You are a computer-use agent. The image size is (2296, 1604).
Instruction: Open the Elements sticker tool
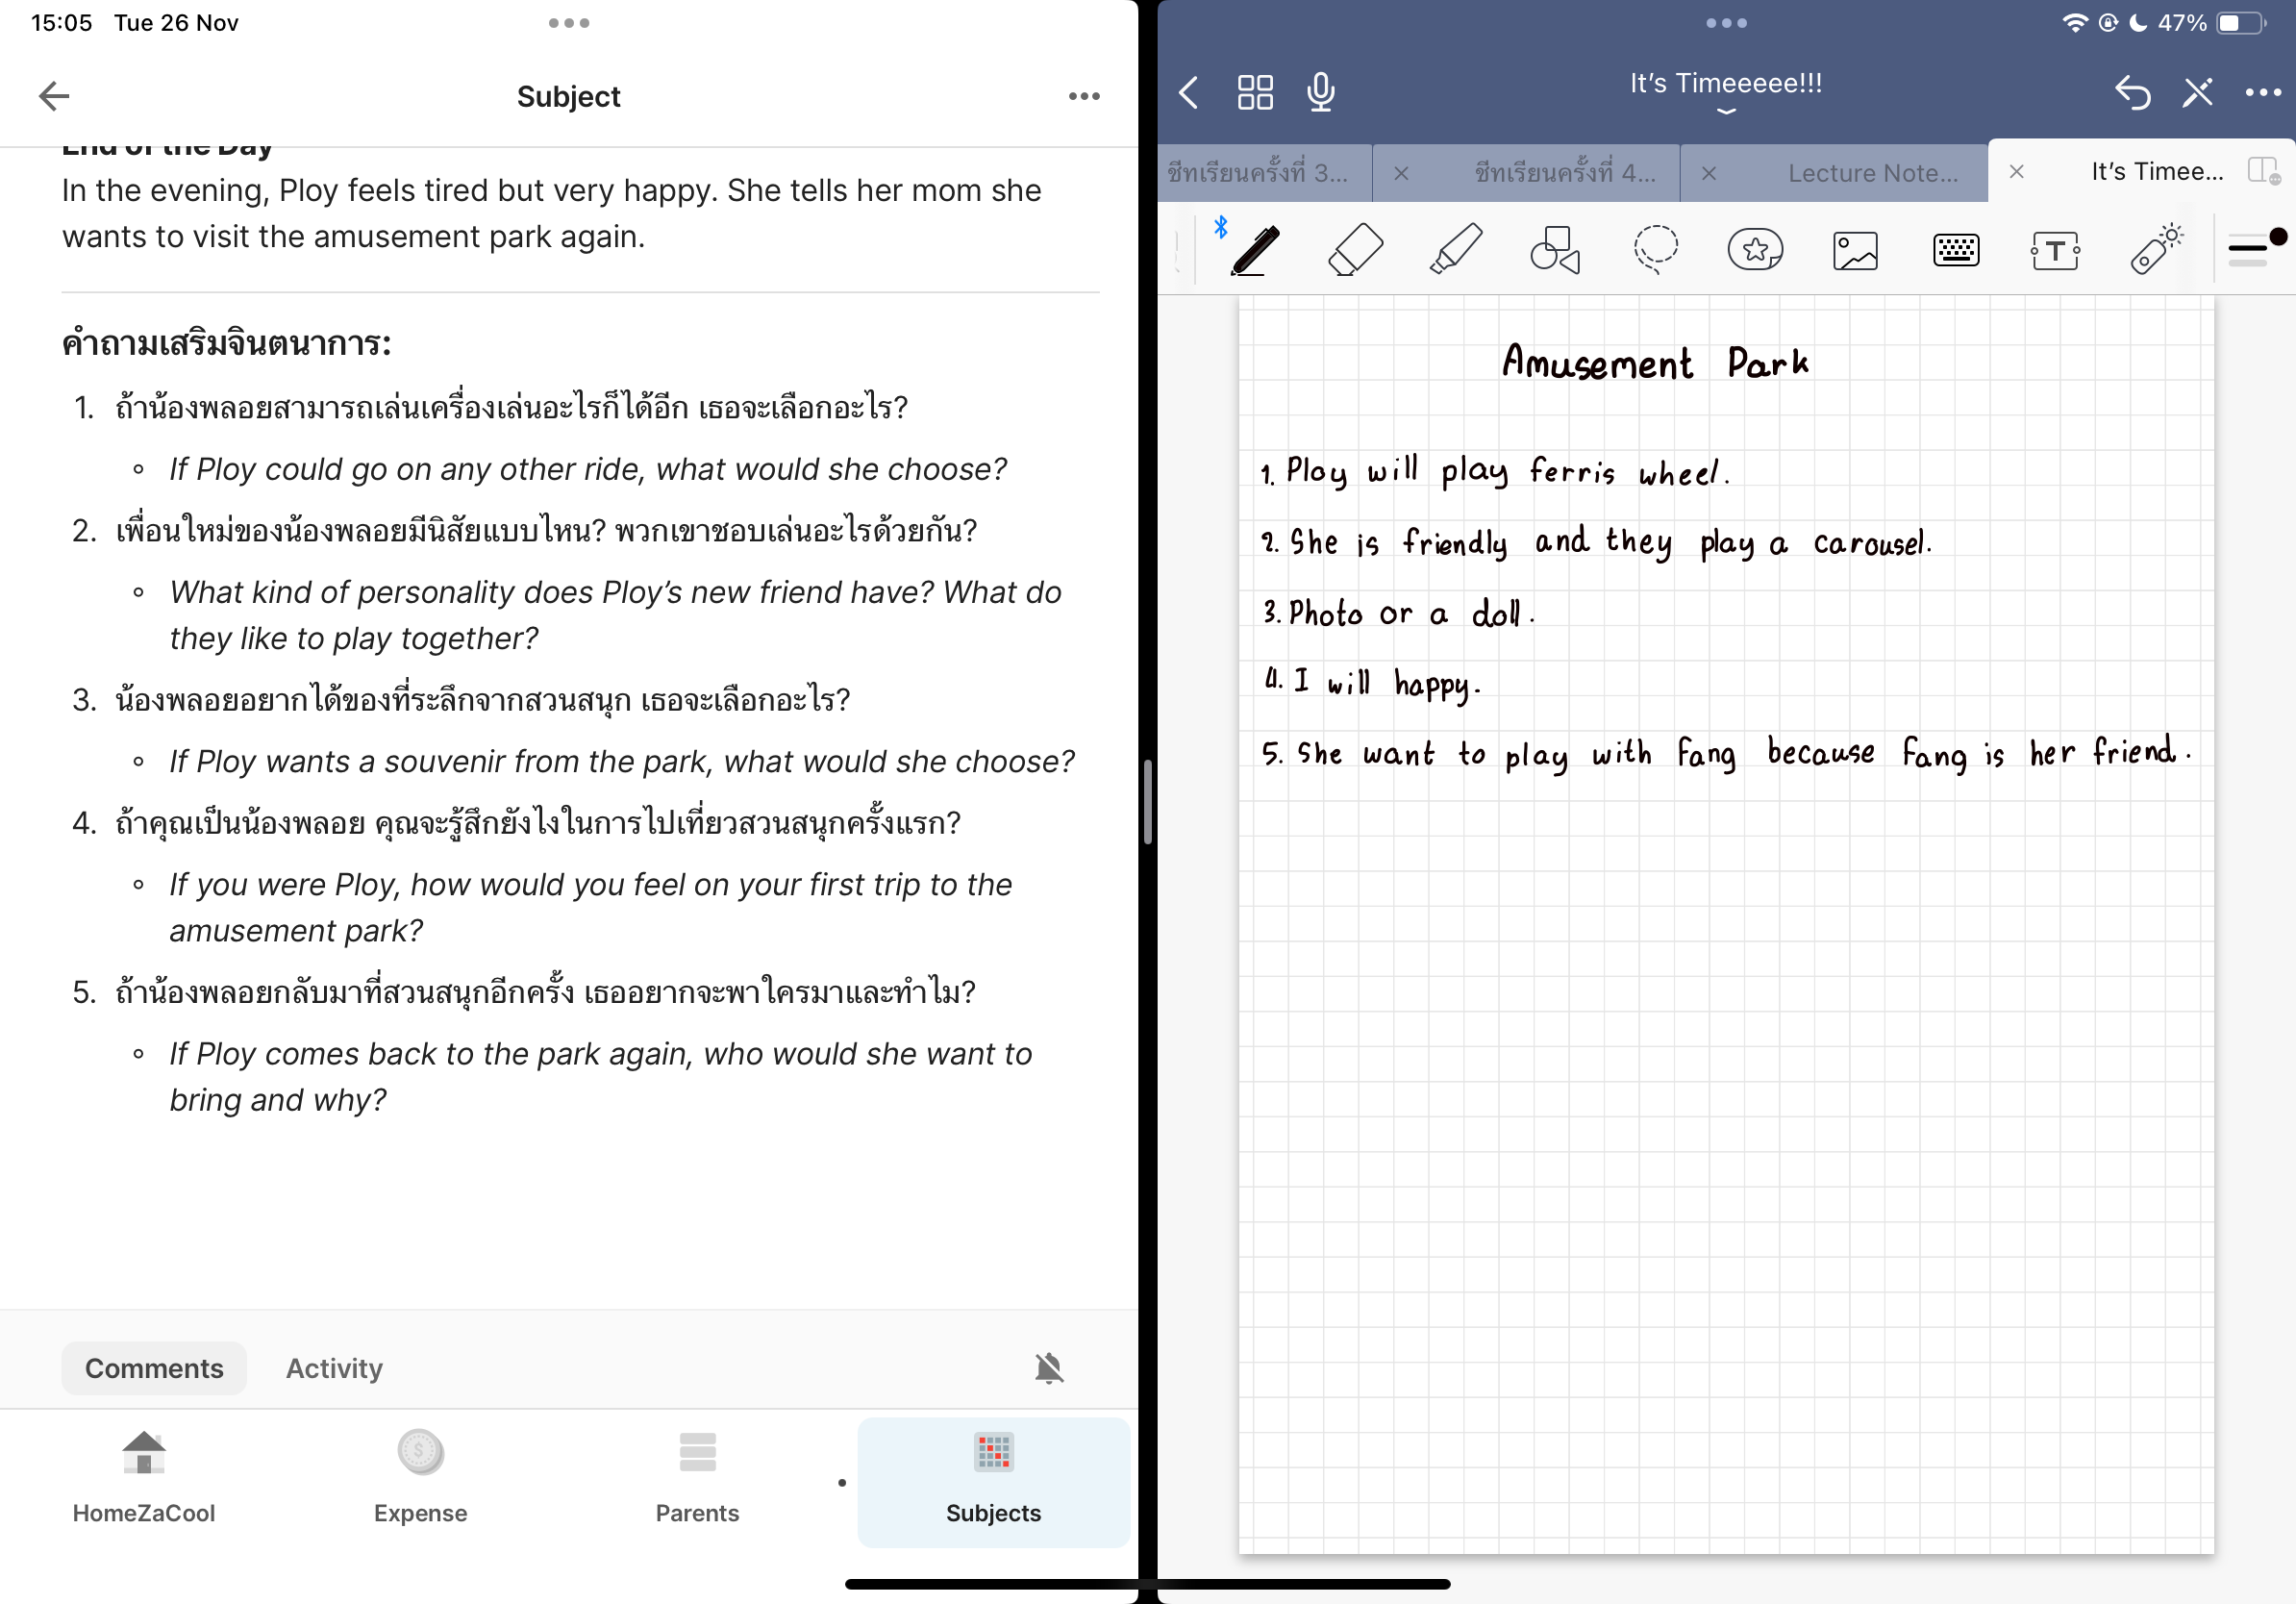[1755, 250]
